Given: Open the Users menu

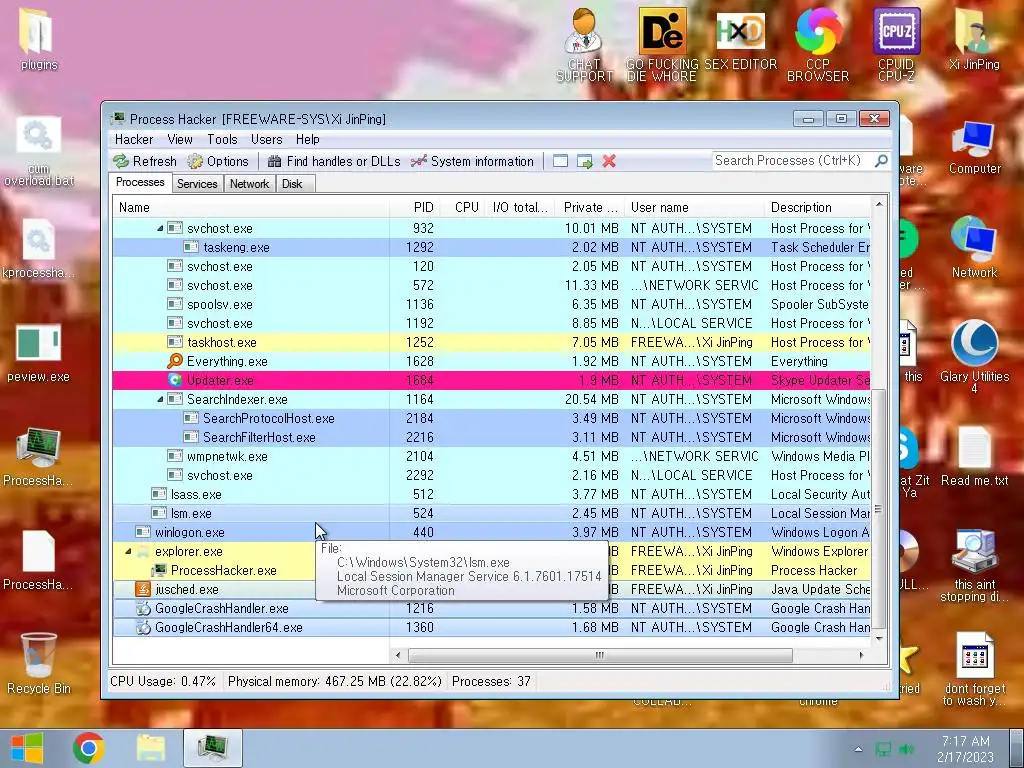Looking at the screenshot, I should pyautogui.click(x=266, y=139).
